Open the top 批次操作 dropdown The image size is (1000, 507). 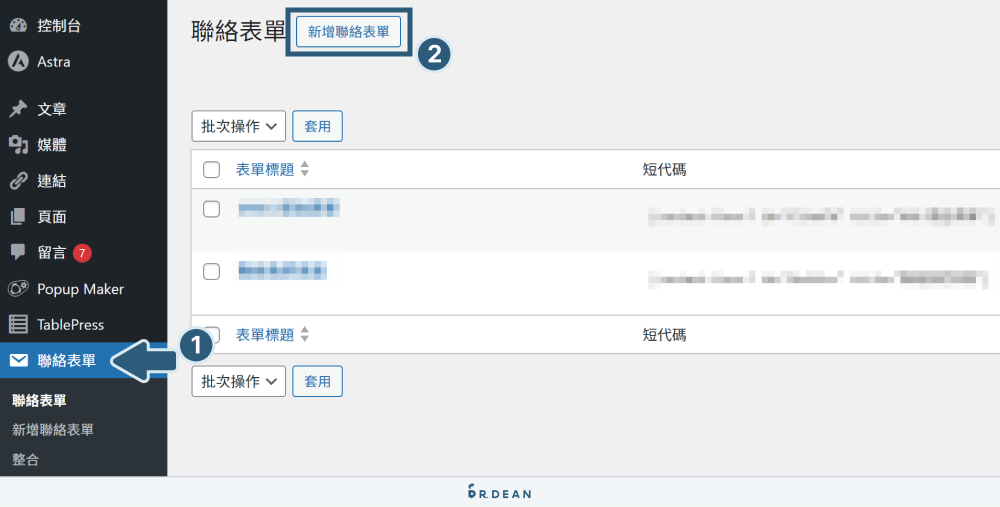click(239, 126)
